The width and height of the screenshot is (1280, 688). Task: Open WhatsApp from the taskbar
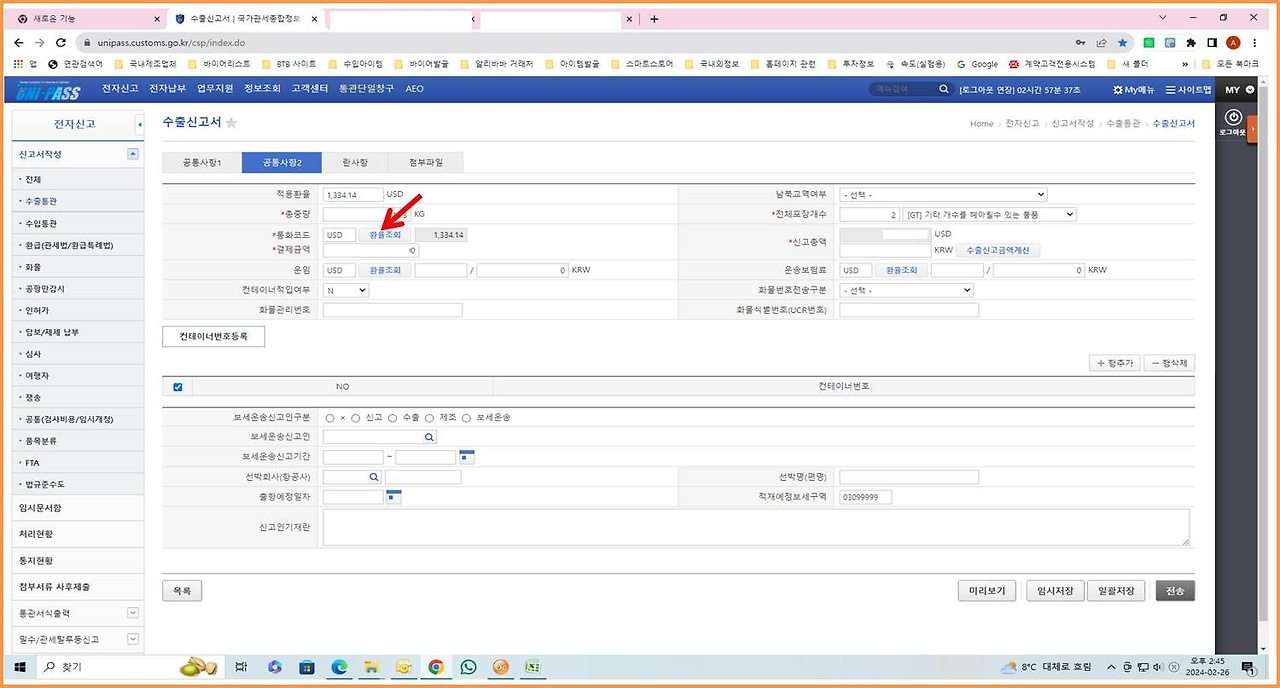tap(468, 667)
